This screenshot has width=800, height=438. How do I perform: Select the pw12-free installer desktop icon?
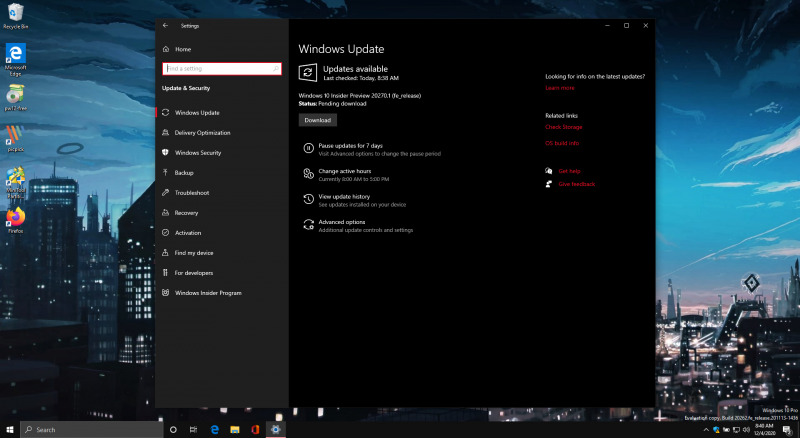15,98
